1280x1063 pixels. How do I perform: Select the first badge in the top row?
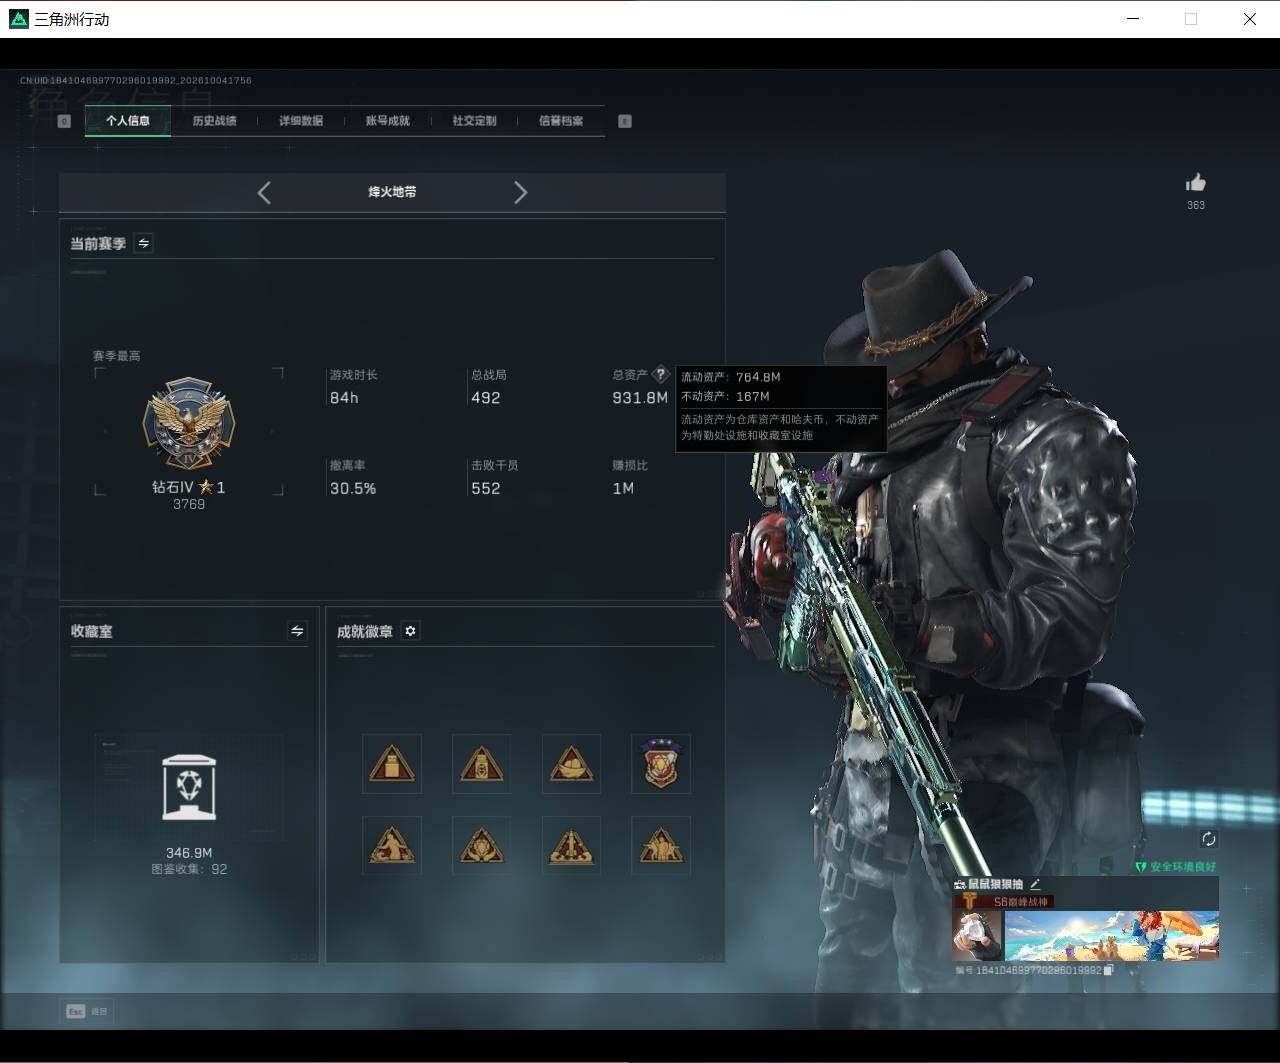coord(392,764)
